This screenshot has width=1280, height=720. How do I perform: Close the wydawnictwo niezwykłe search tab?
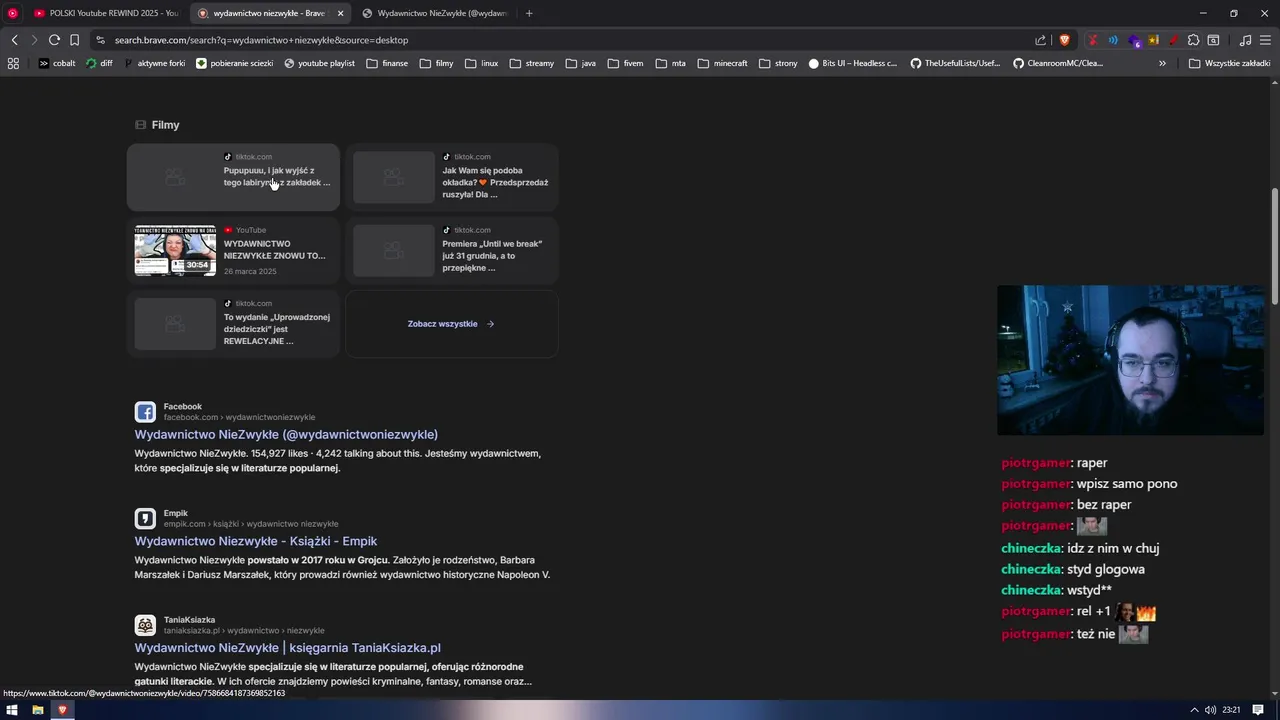click(340, 13)
